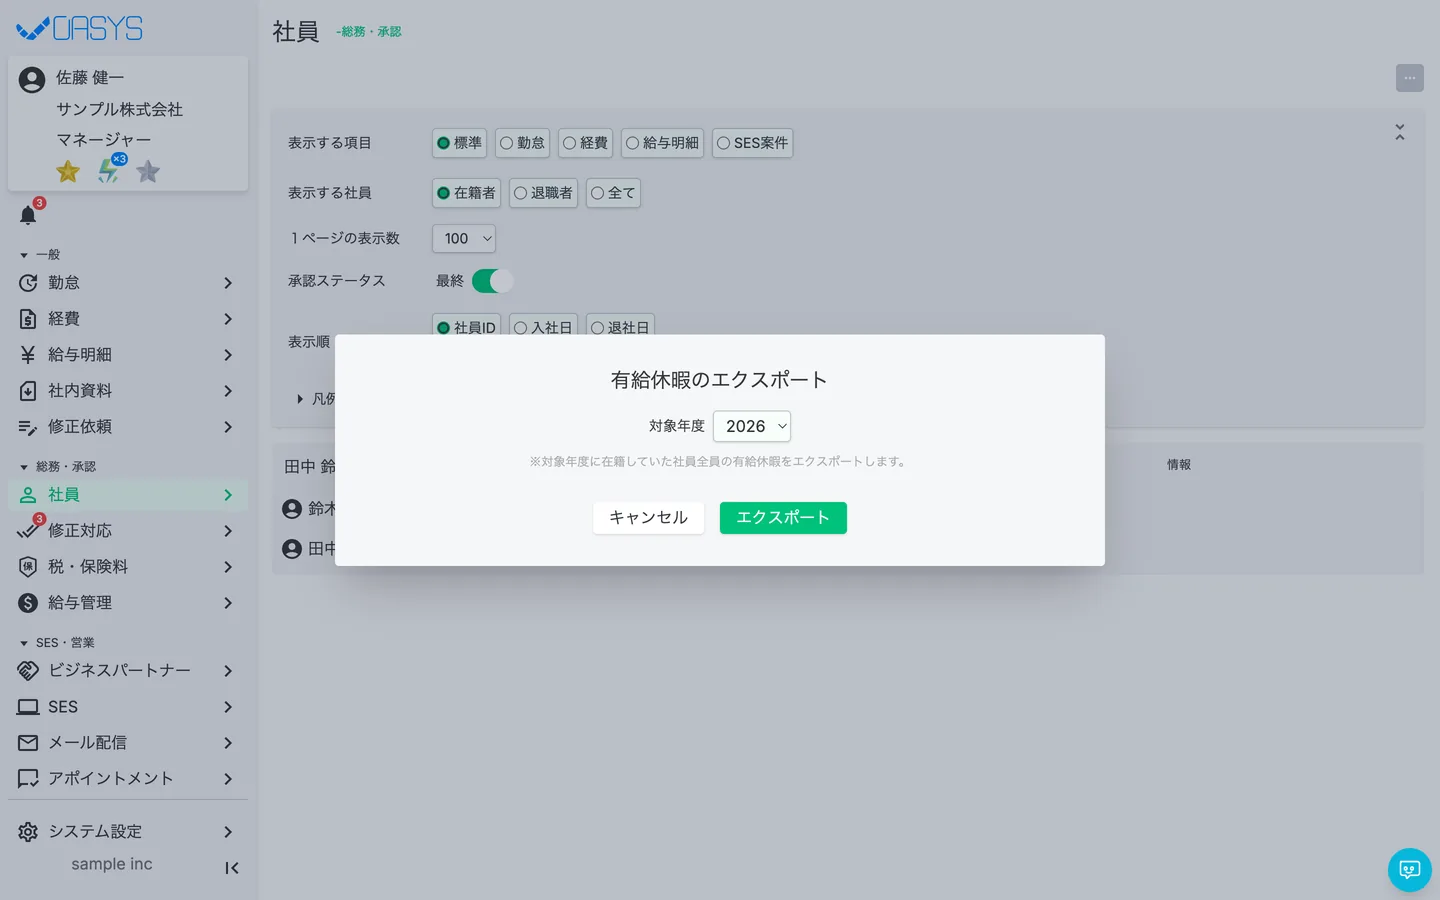Select the SES案件 radio option

[752, 143]
